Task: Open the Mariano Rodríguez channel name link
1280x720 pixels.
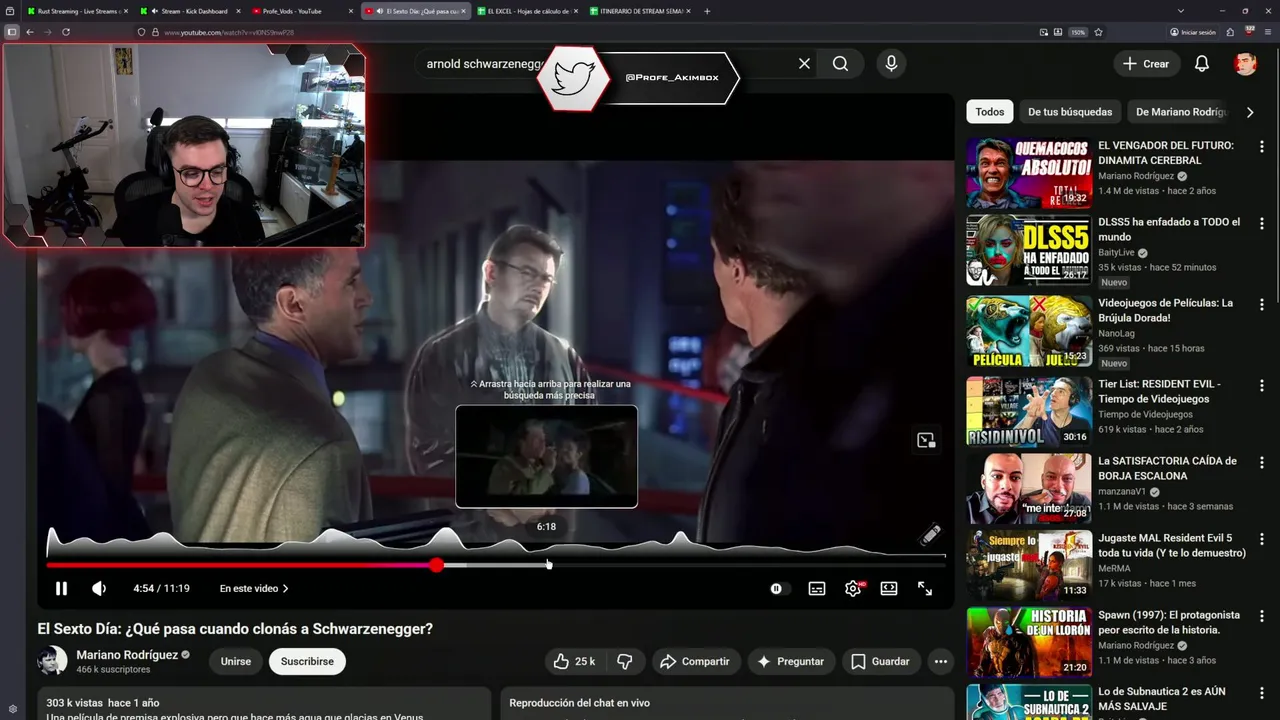Action: coord(127,655)
